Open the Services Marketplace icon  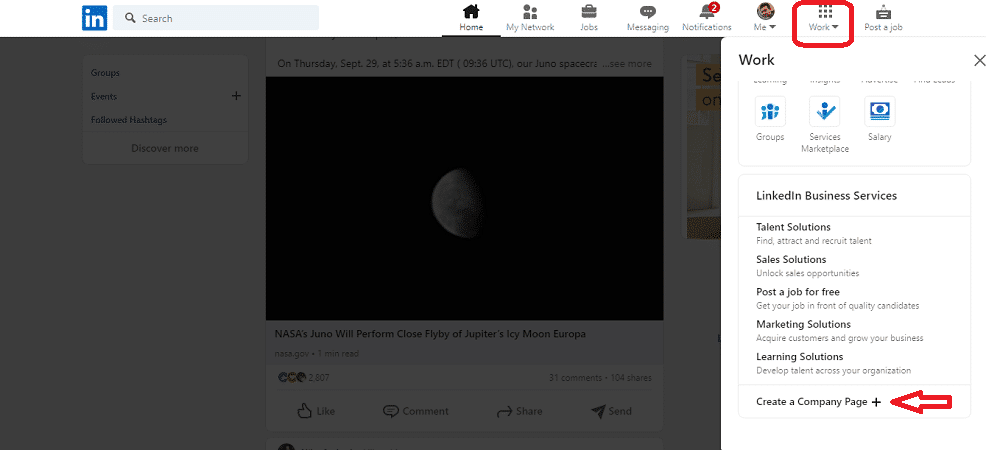pyautogui.click(x=825, y=112)
